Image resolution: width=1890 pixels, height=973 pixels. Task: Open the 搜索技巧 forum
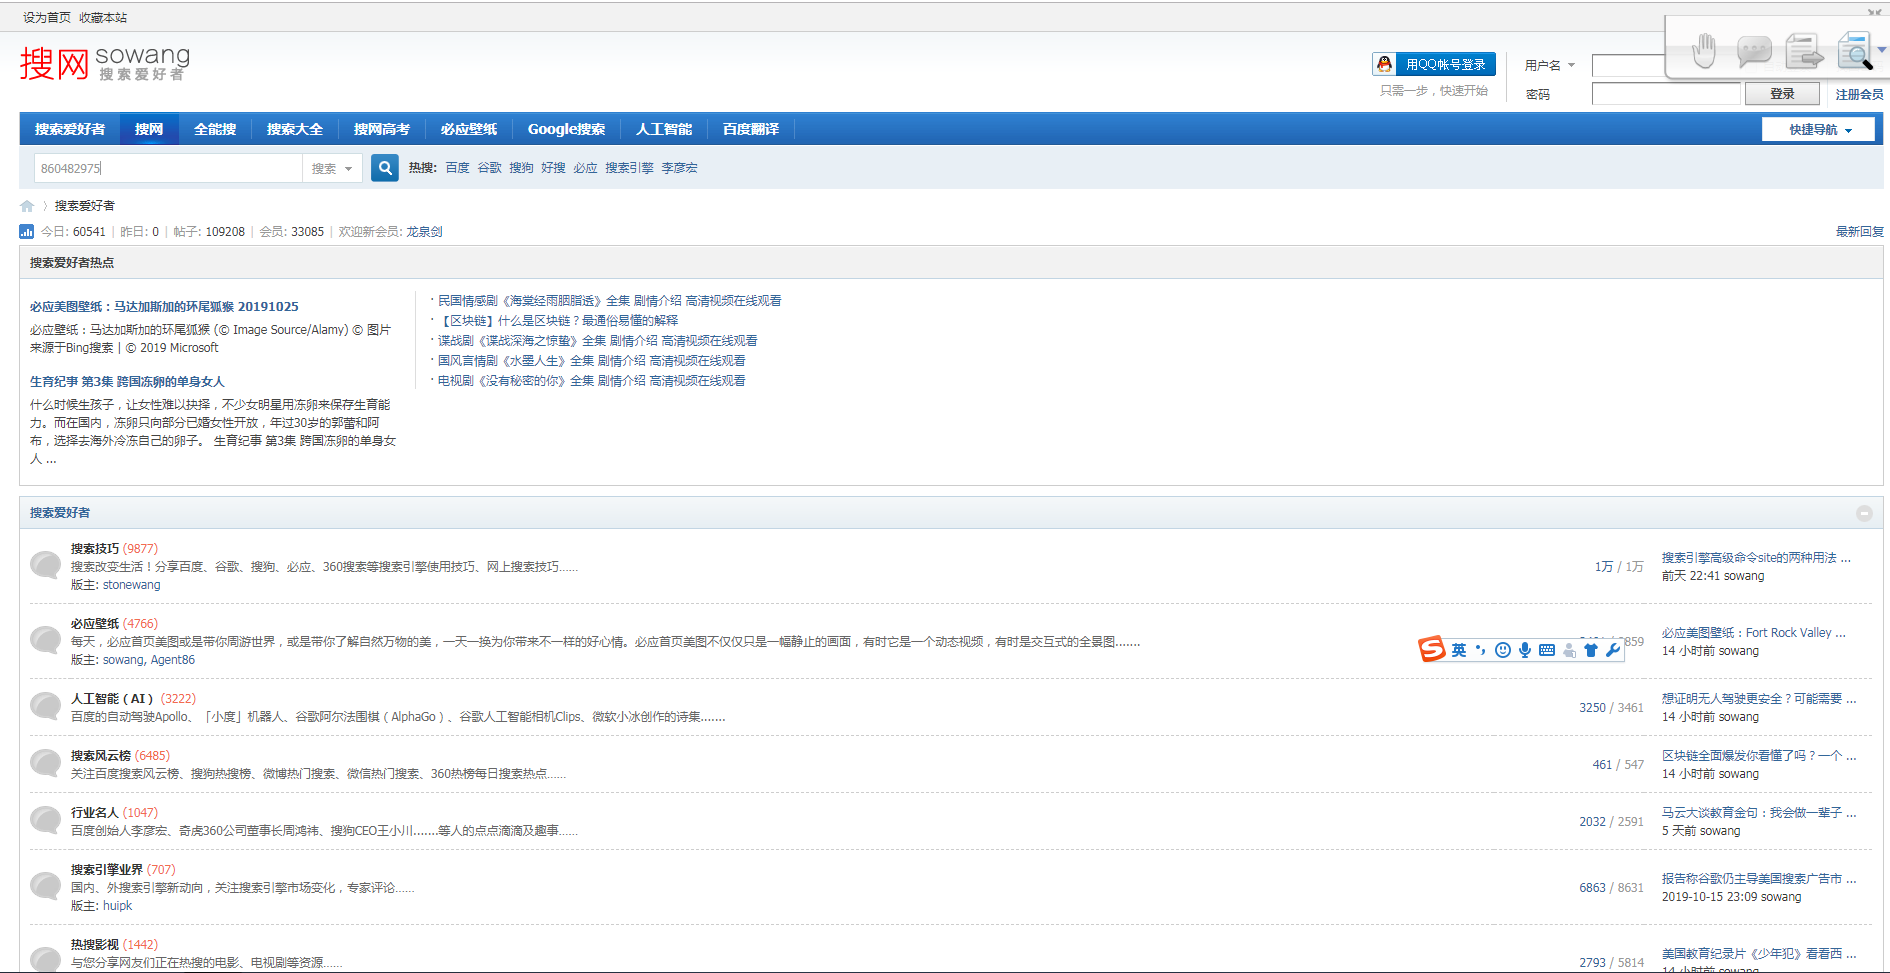(95, 549)
